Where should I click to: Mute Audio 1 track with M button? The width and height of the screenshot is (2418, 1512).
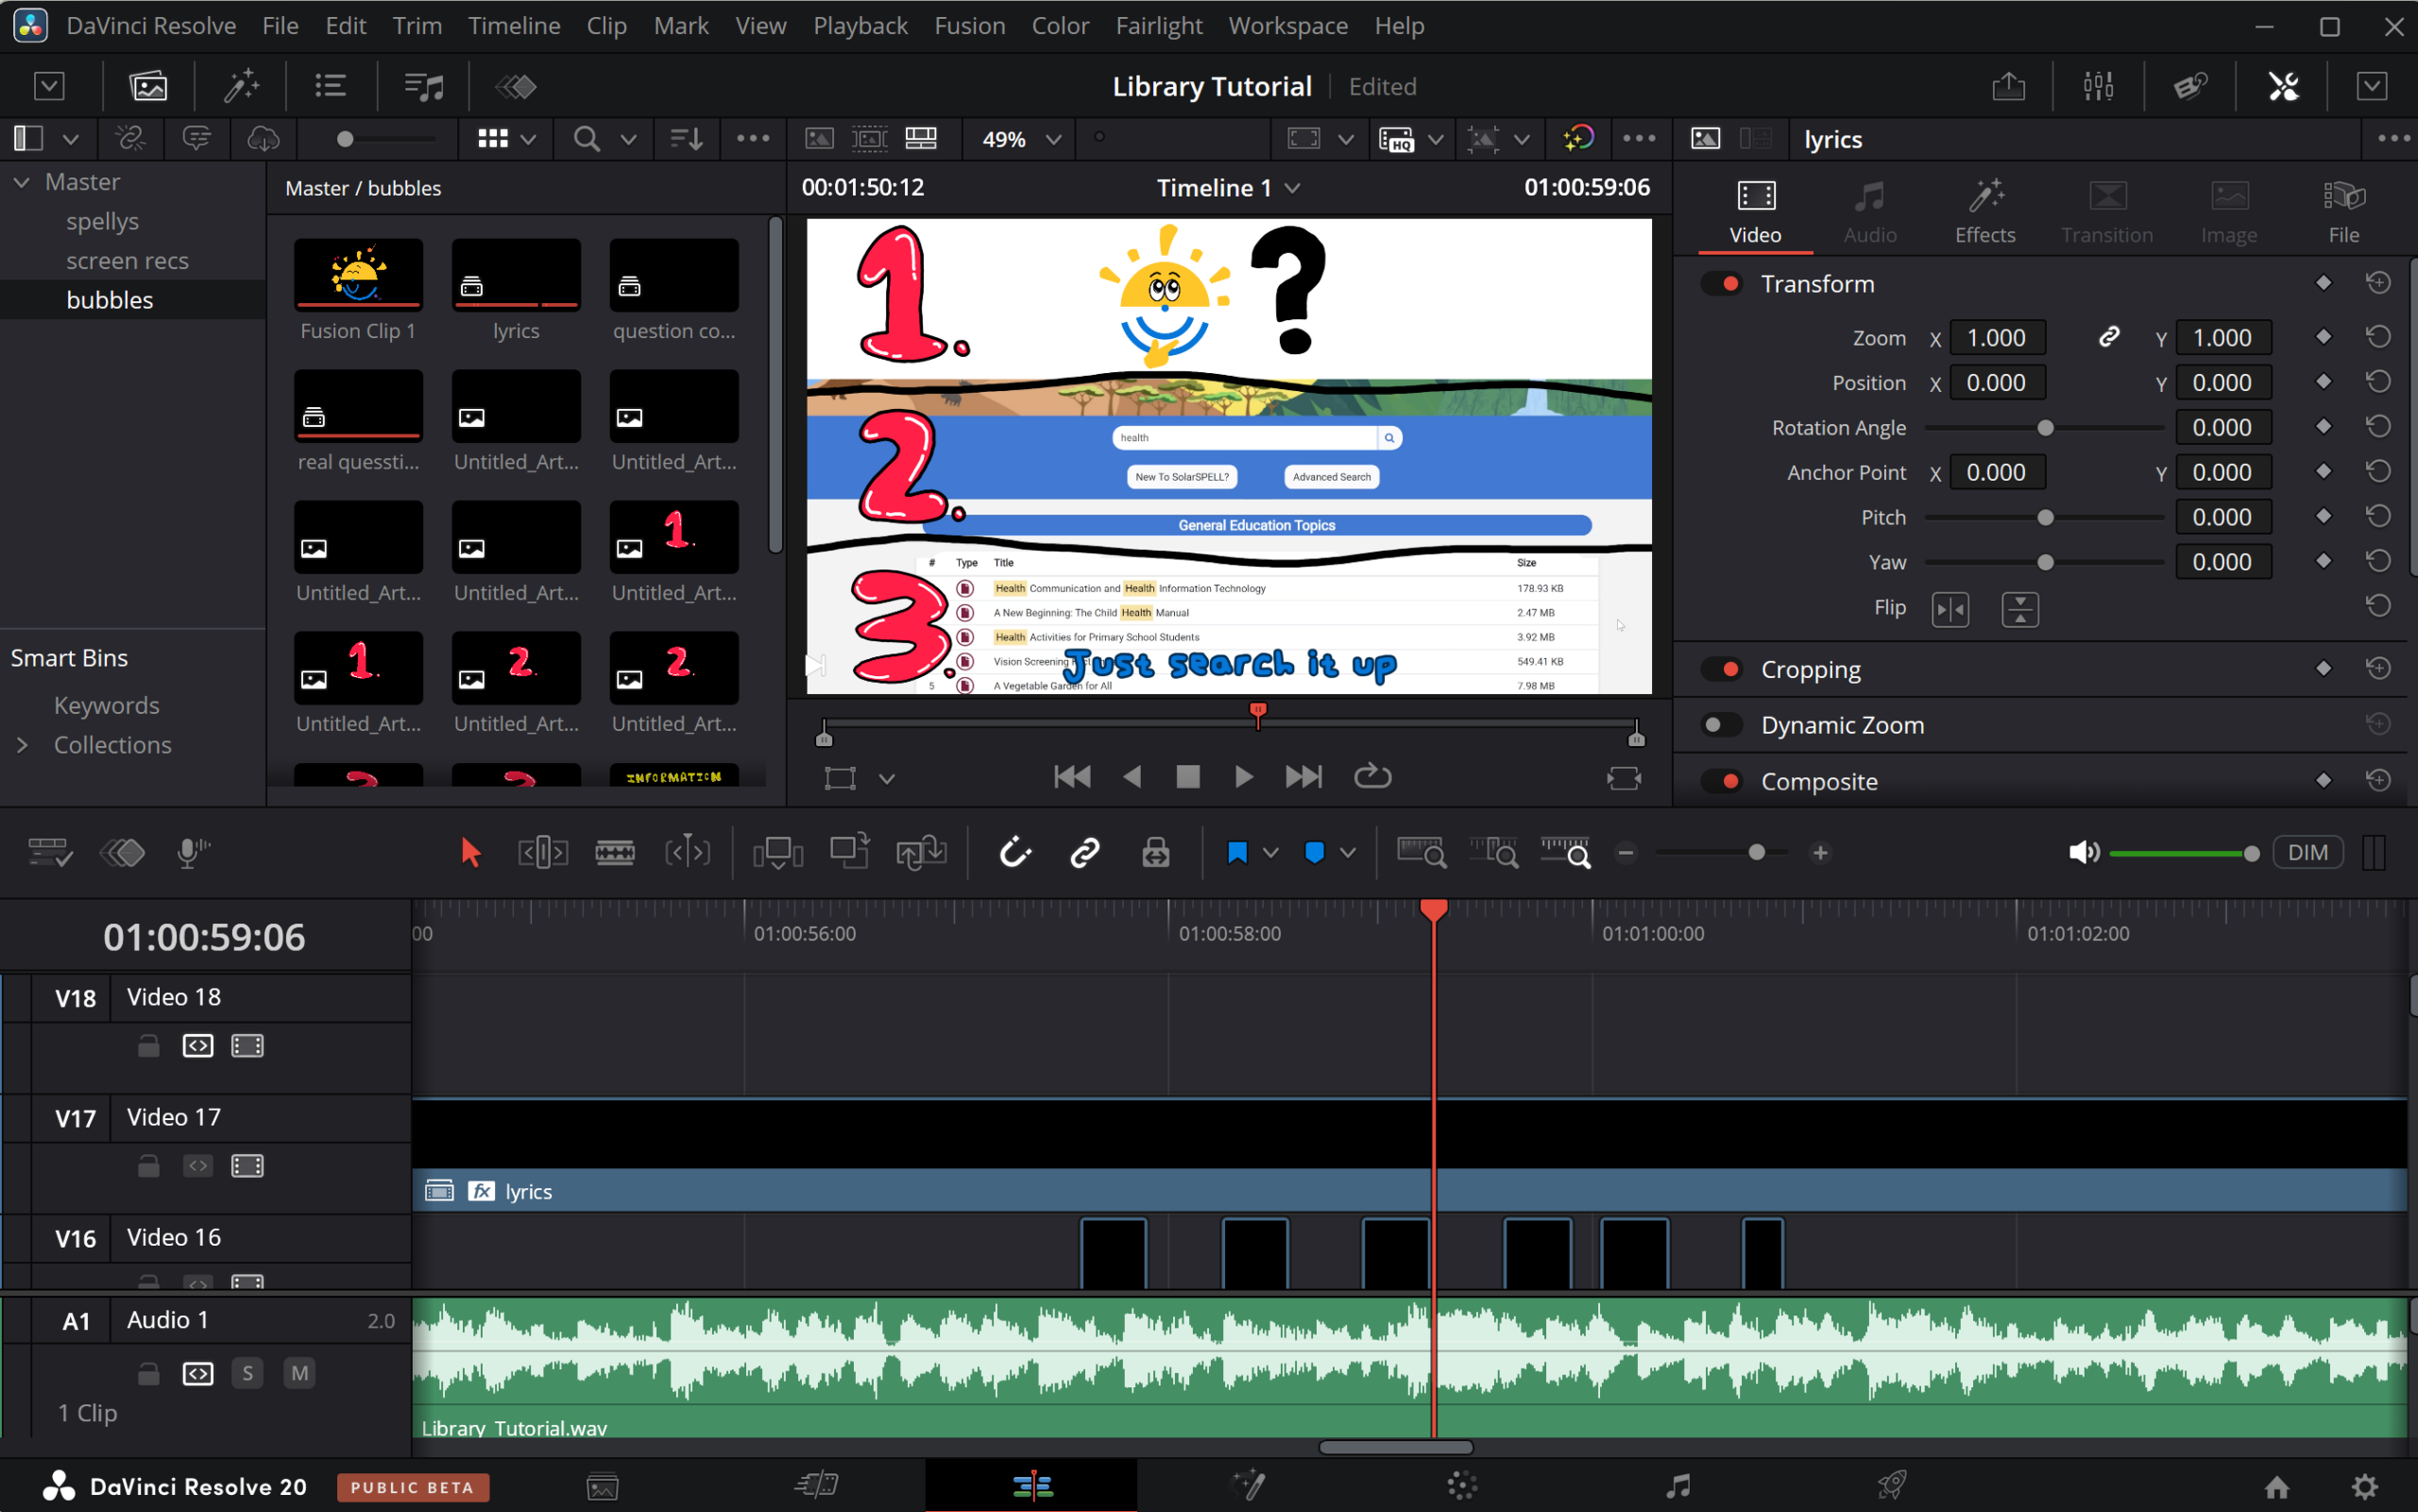tap(299, 1373)
